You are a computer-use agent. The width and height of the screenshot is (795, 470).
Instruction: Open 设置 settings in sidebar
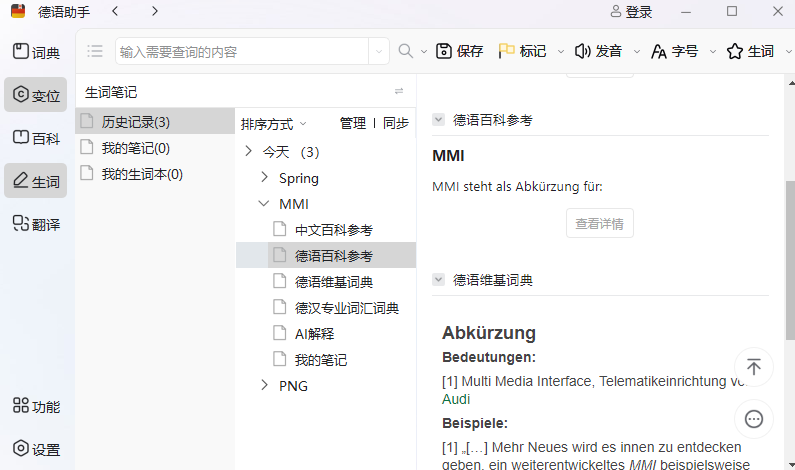pyautogui.click(x=35, y=449)
